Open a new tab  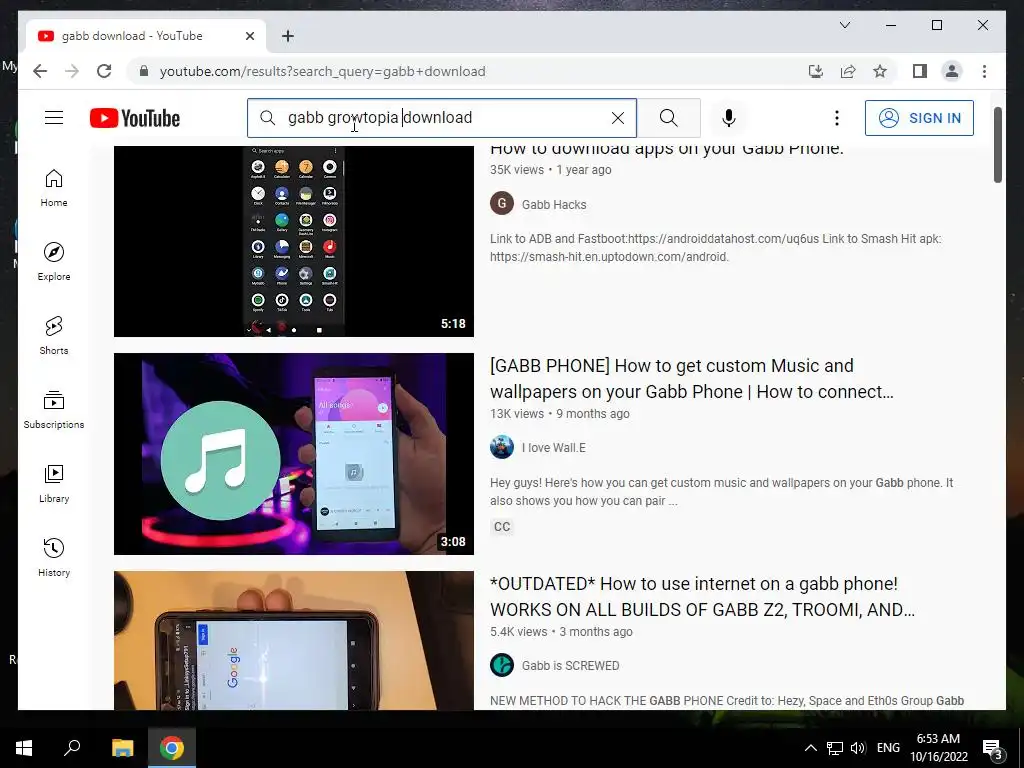point(288,36)
